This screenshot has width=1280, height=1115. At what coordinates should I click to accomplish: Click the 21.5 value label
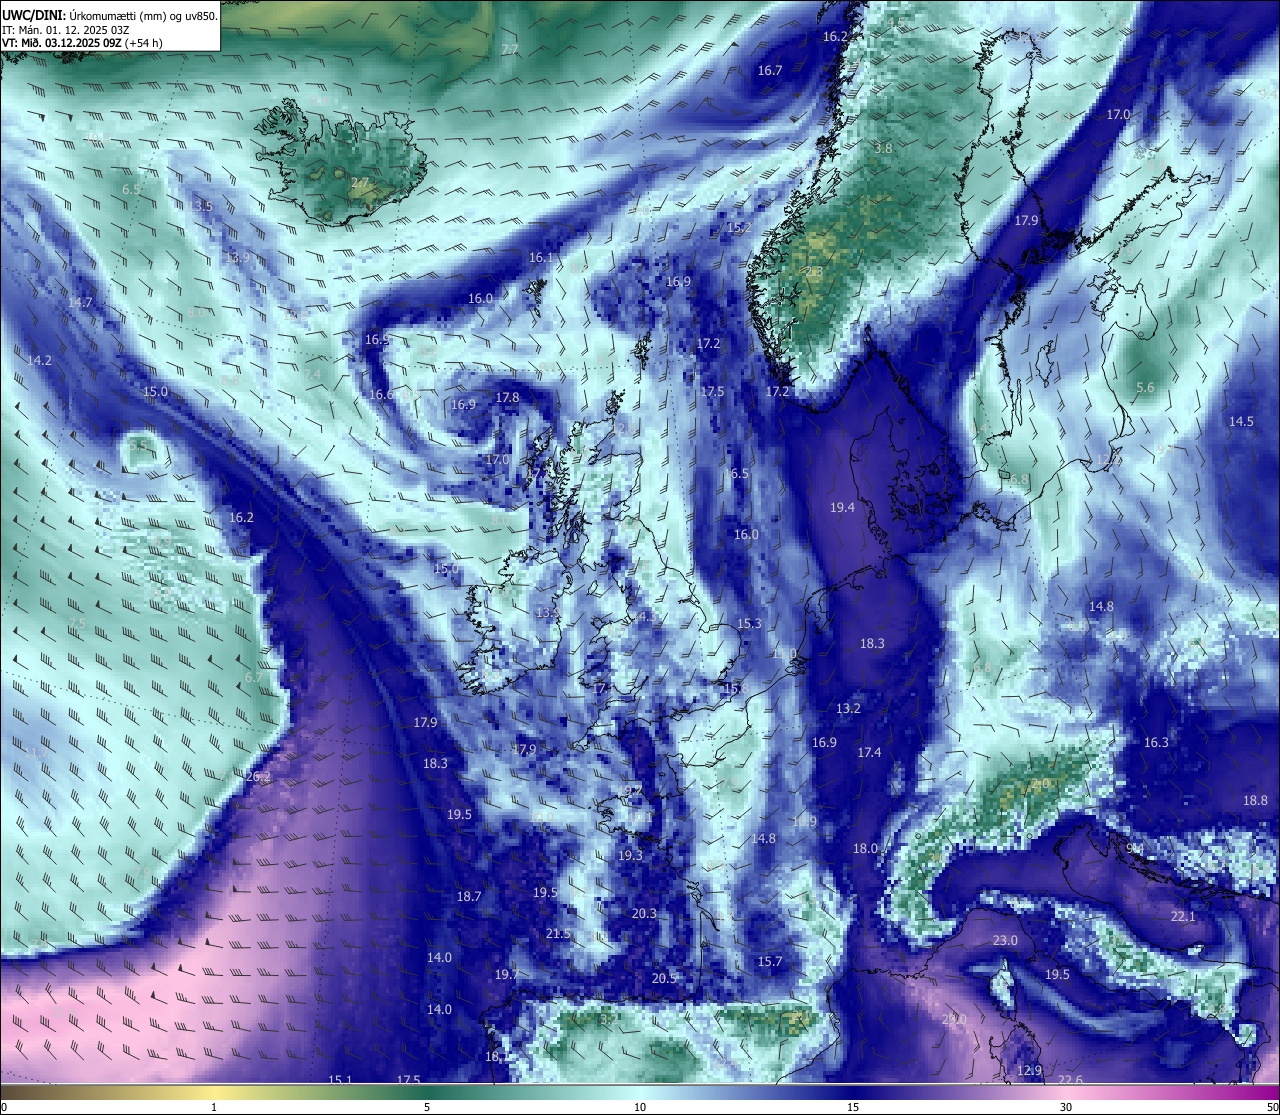(x=558, y=934)
